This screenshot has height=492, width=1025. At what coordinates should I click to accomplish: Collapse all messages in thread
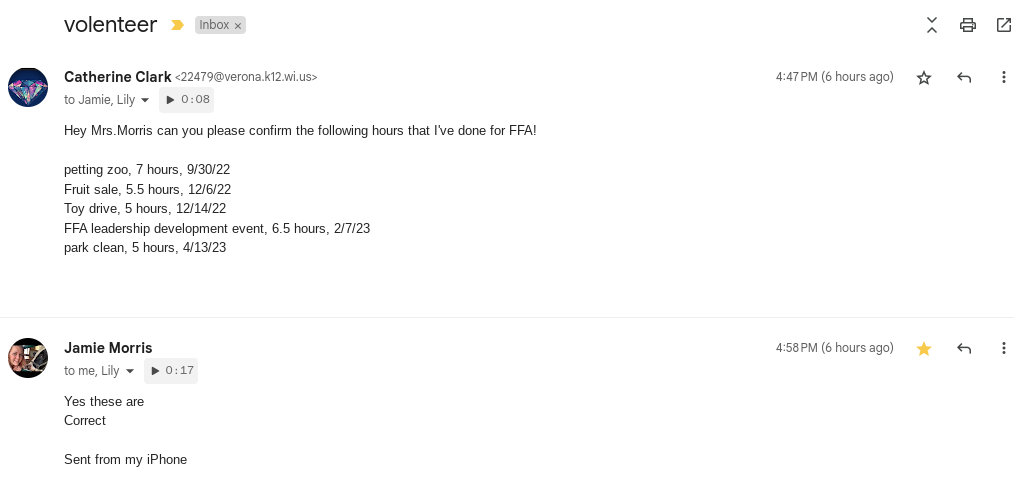click(x=932, y=26)
